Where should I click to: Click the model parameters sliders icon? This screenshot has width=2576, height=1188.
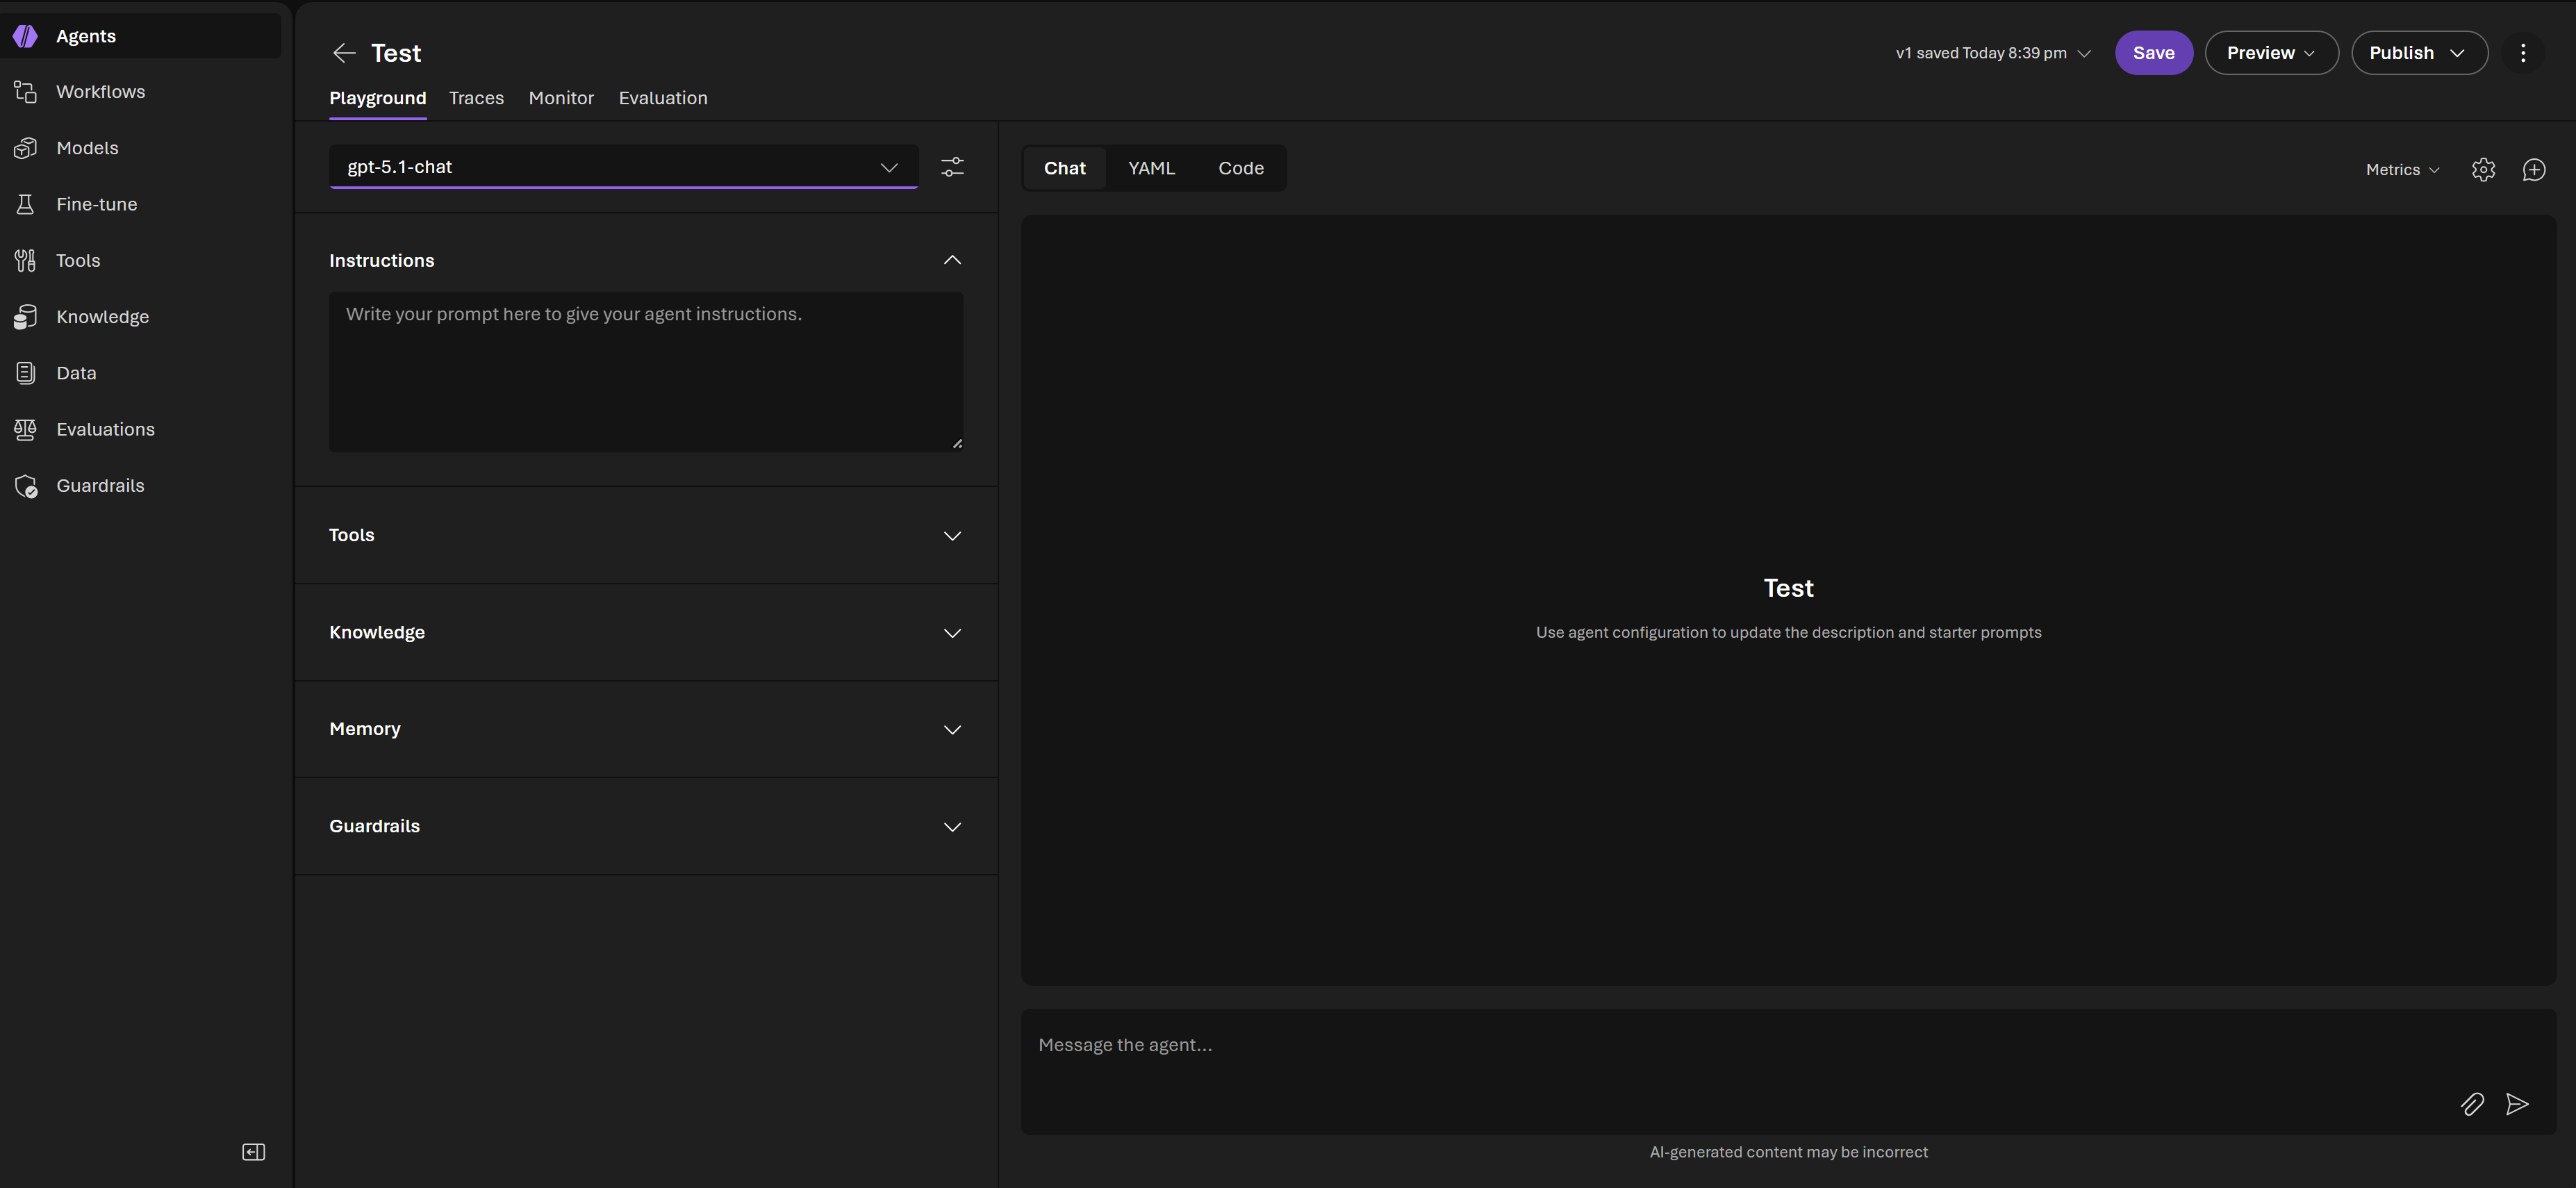pyautogui.click(x=952, y=167)
